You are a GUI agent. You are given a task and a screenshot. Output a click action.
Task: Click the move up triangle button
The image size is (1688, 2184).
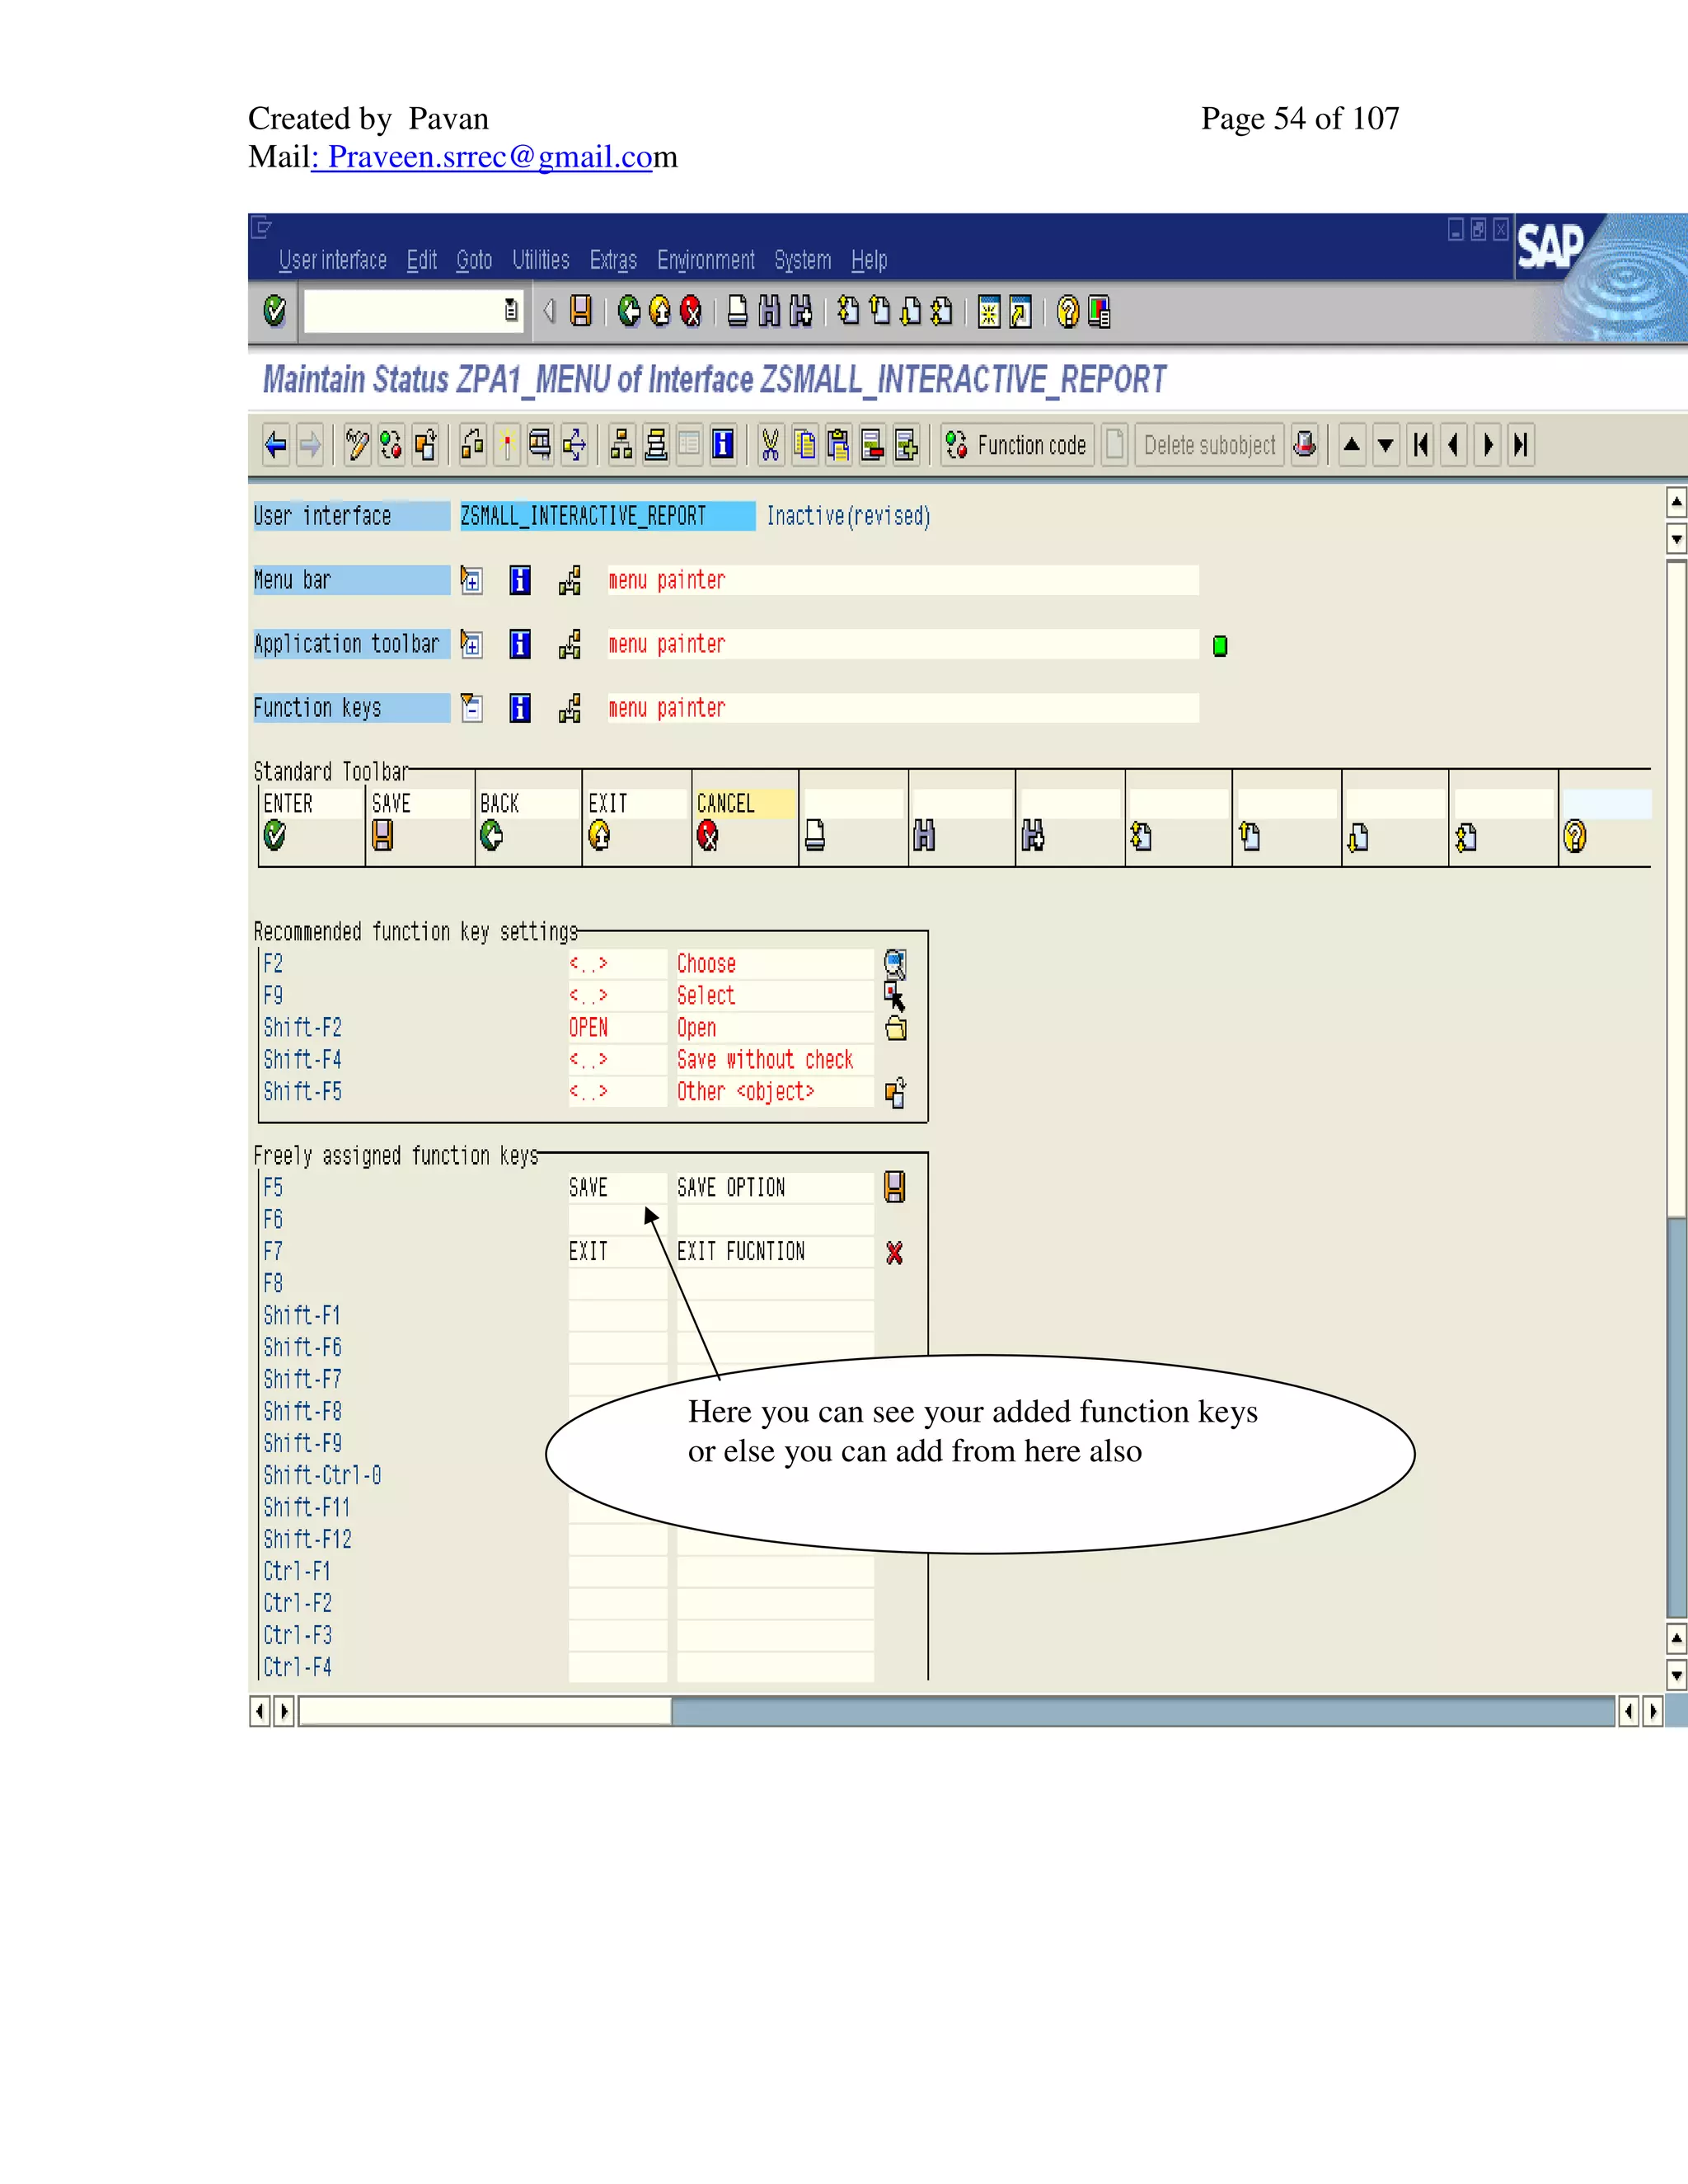(x=1352, y=444)
